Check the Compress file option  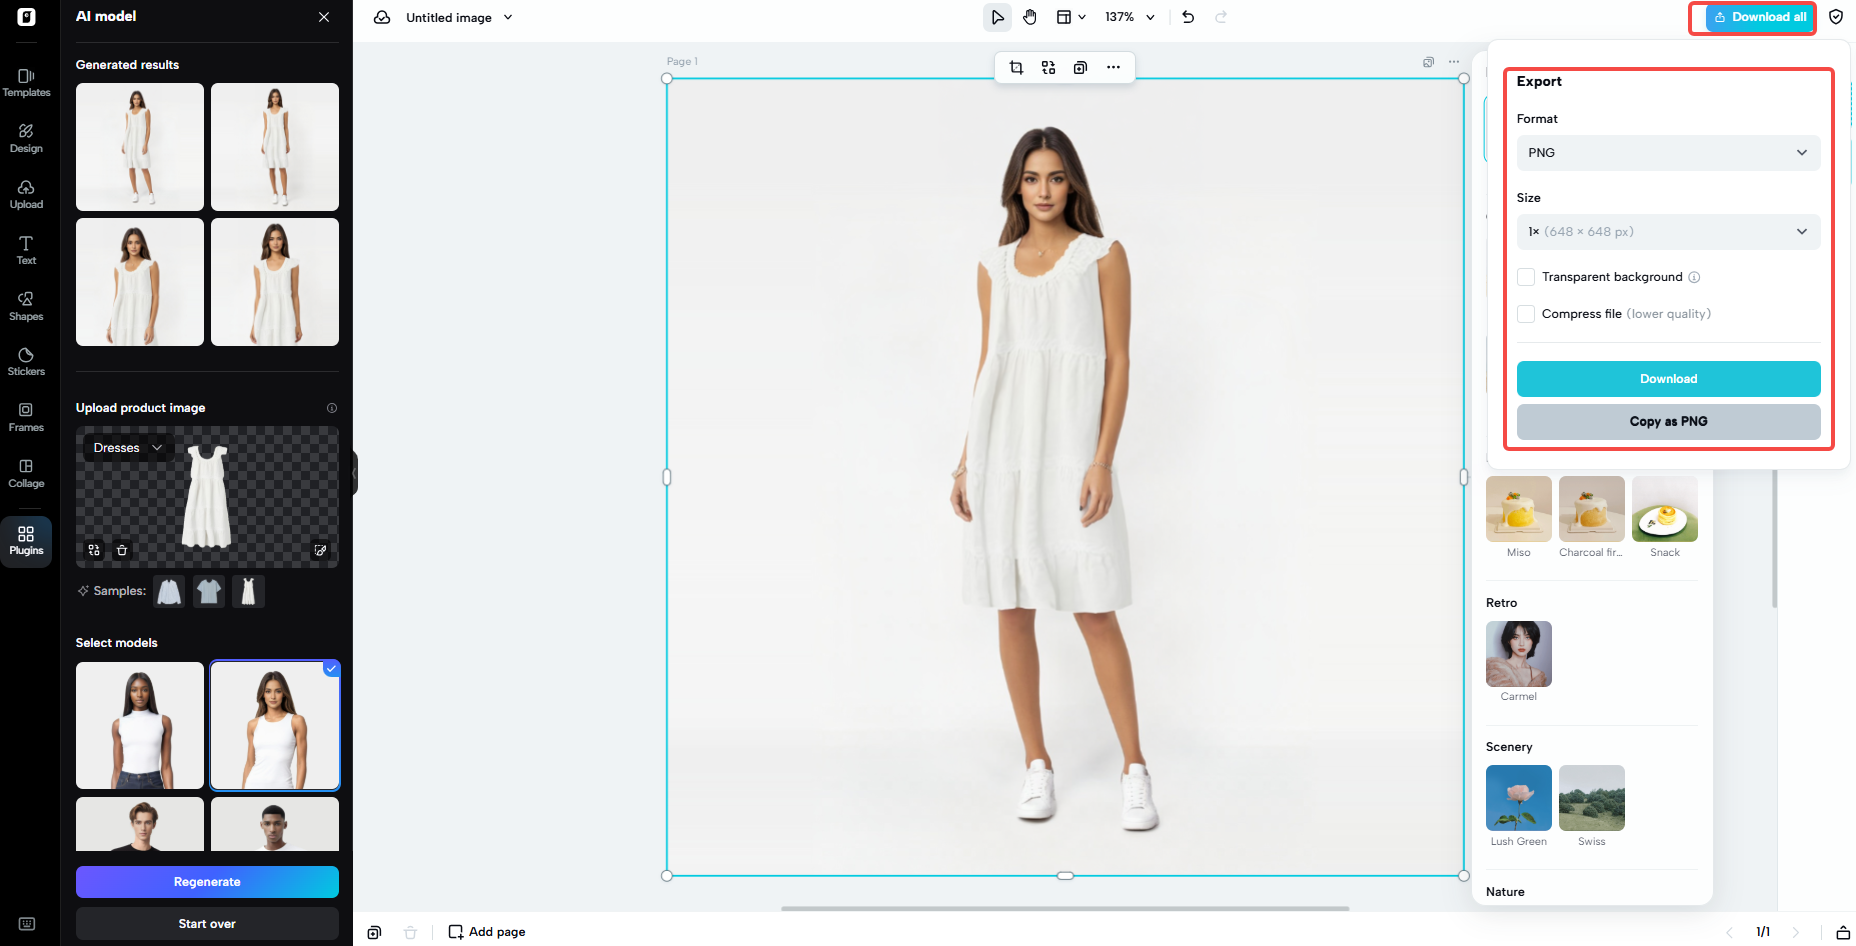pos(1526,314)
